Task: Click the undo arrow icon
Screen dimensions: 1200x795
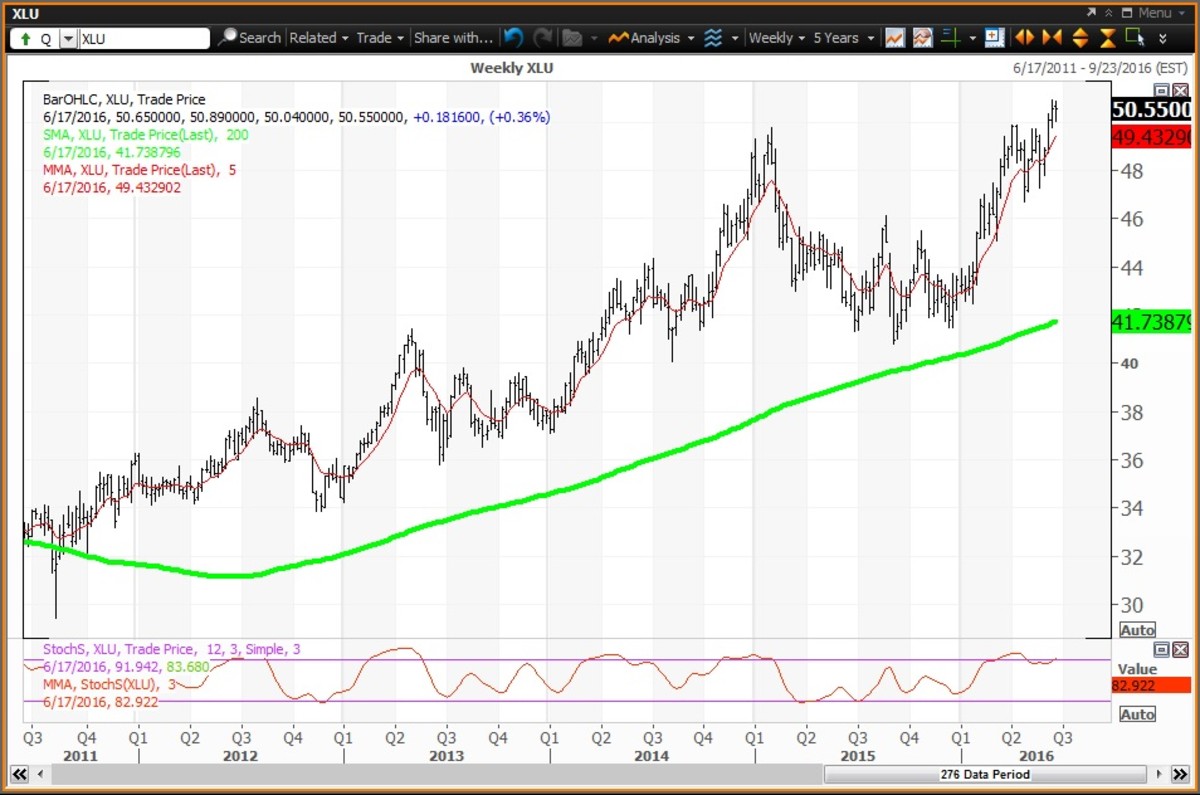Action: 513,38
